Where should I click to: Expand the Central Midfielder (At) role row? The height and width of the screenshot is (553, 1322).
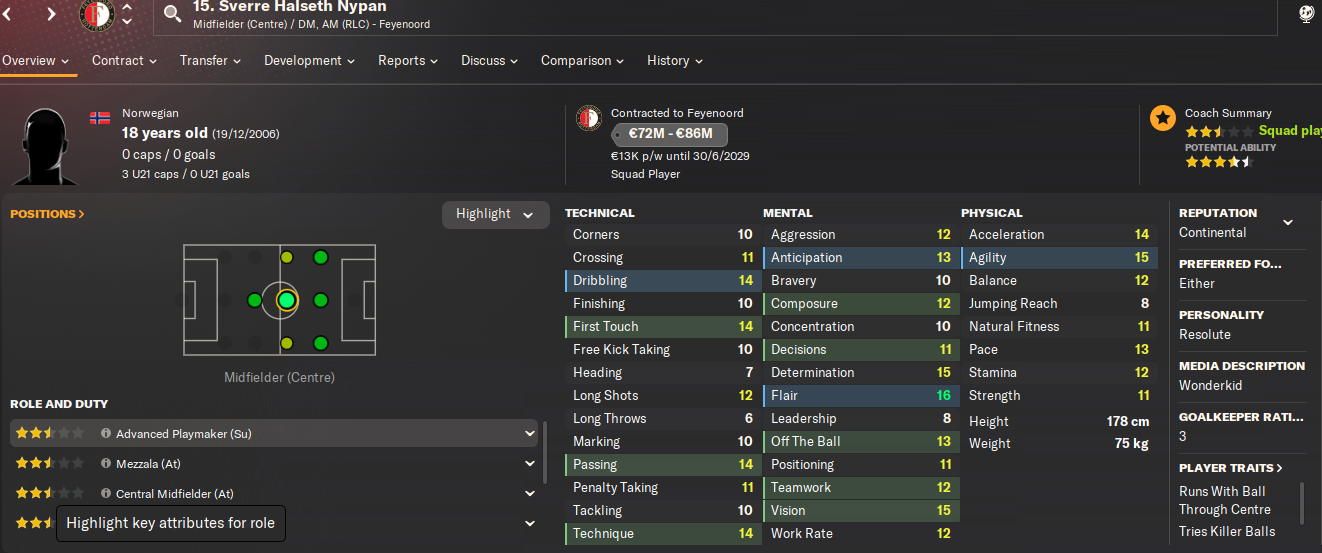click(x=530, y=494)
